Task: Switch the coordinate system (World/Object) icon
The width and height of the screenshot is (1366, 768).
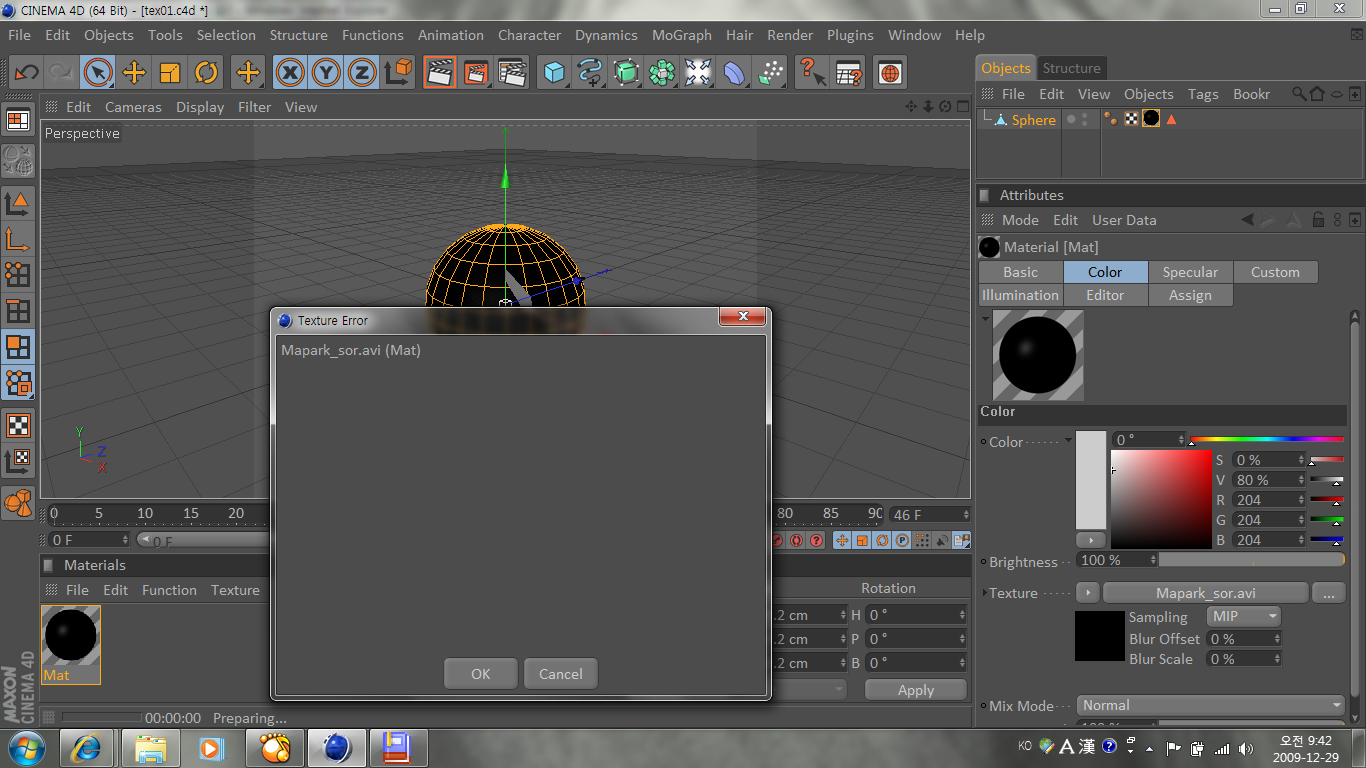Action: point(399,72)
